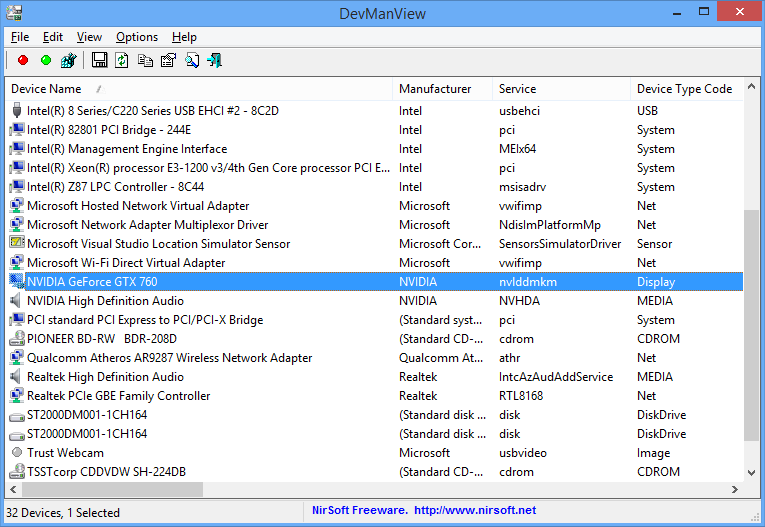Image resolution: width=765 pixels, height=527 pixels.
Task: Click the drive icon of TSSTcorp CDDVDW SH-224DB
Action: click(x=17, y=471)
